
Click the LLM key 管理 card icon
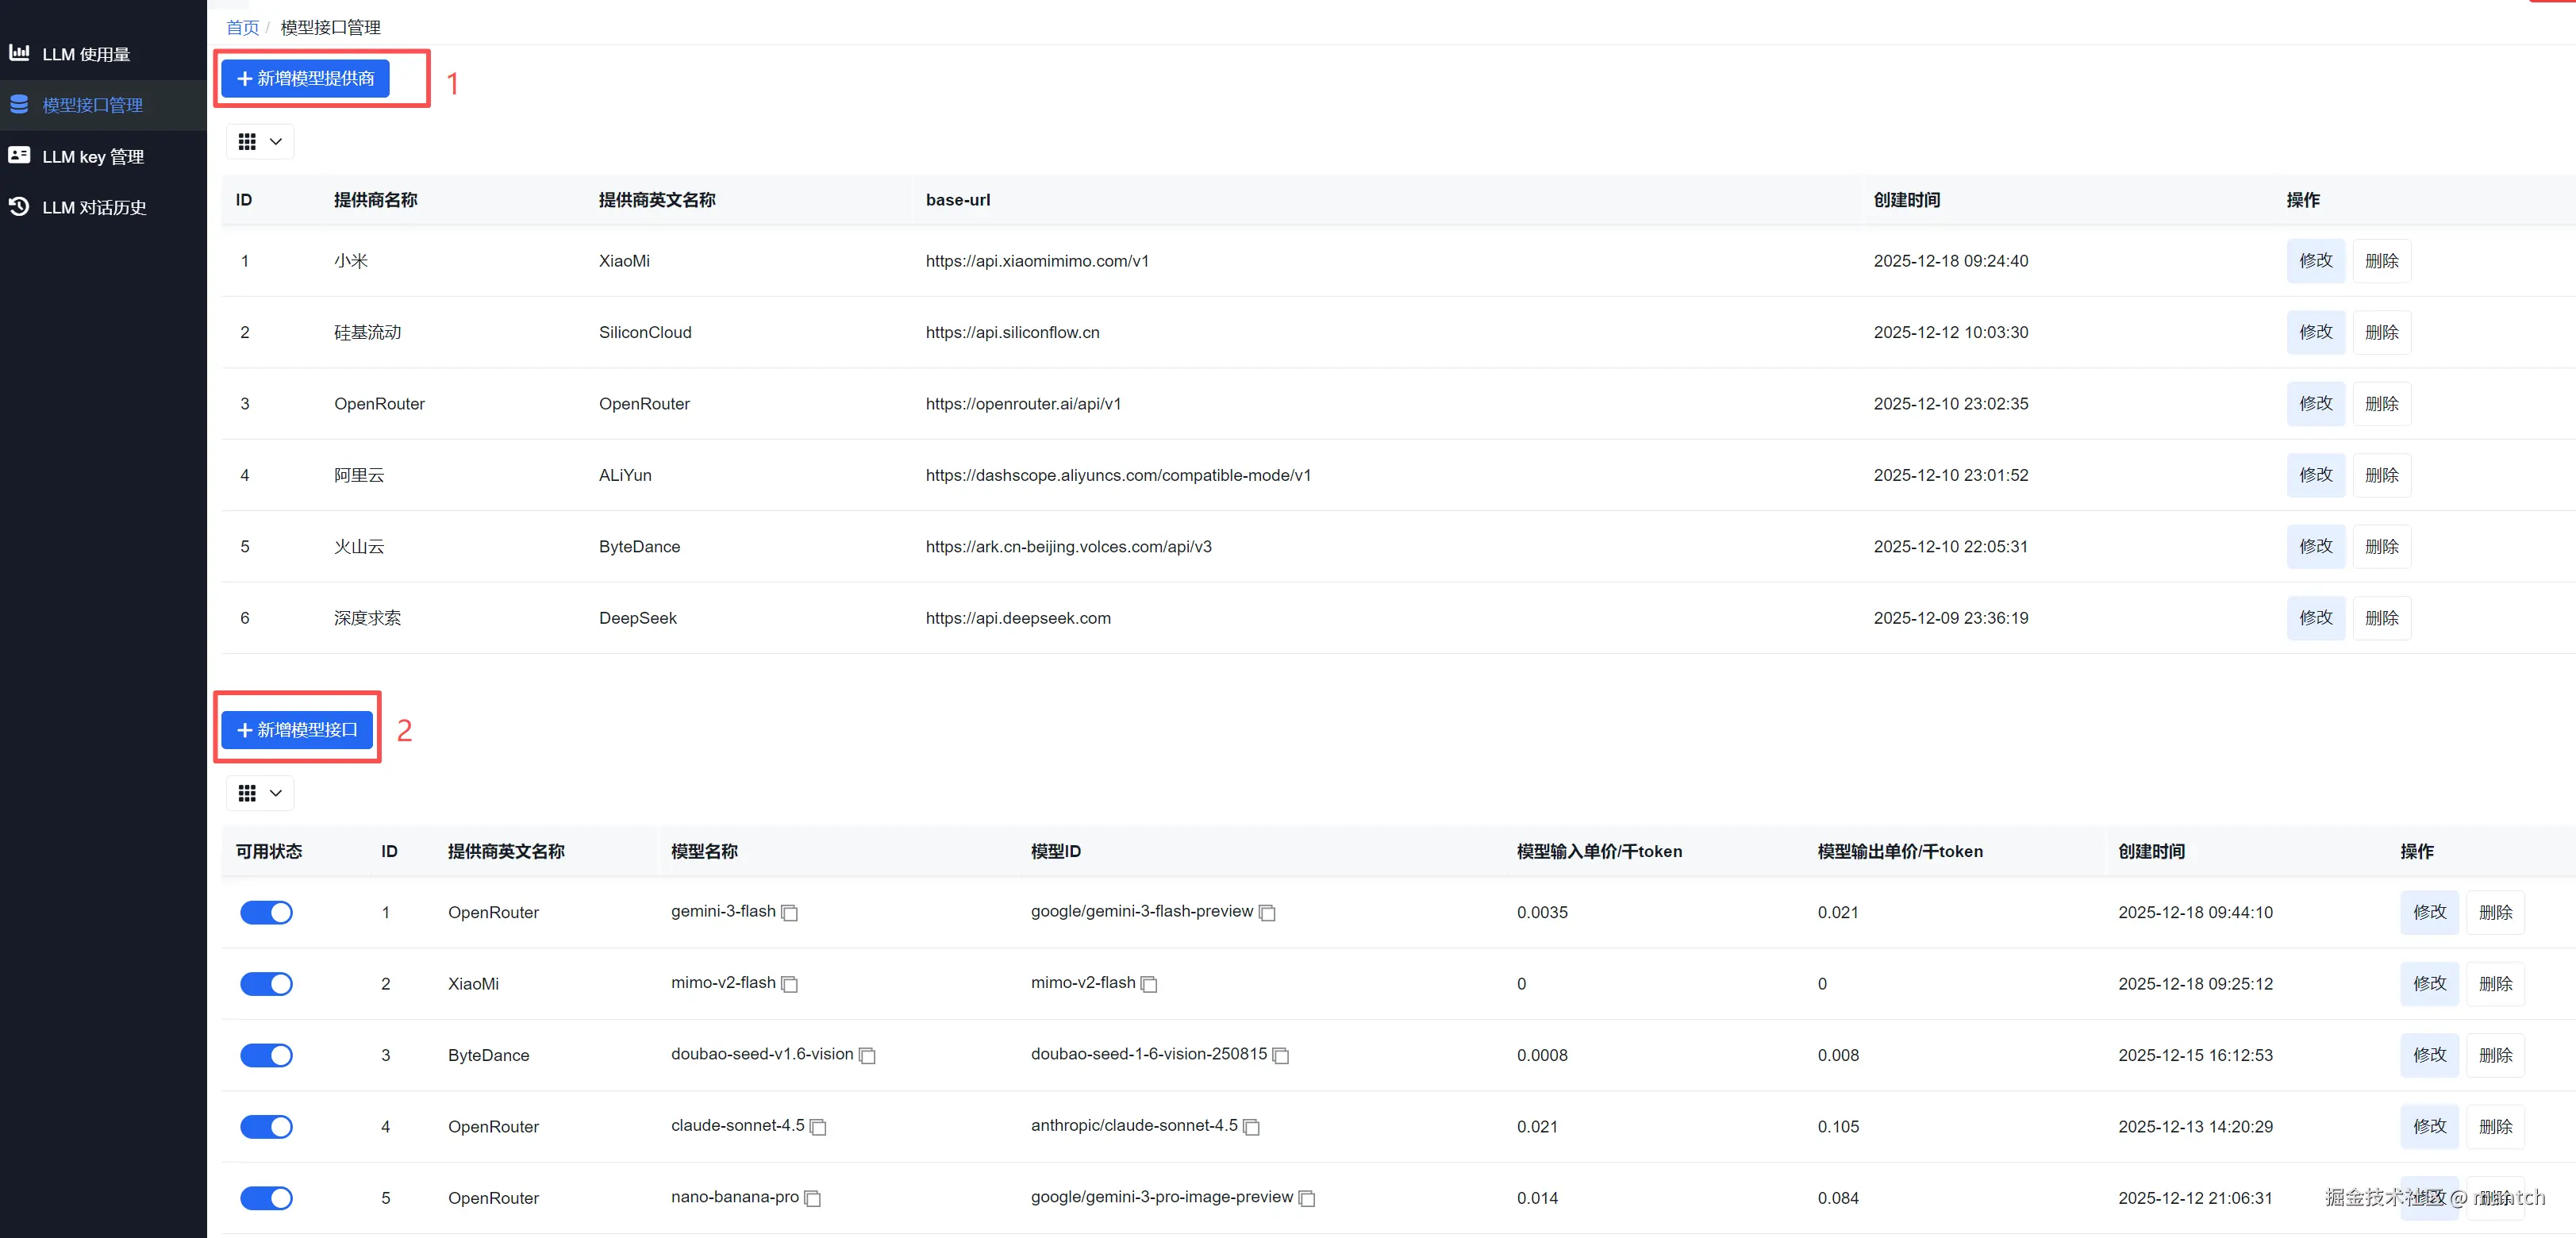click(x=19, y=155)
